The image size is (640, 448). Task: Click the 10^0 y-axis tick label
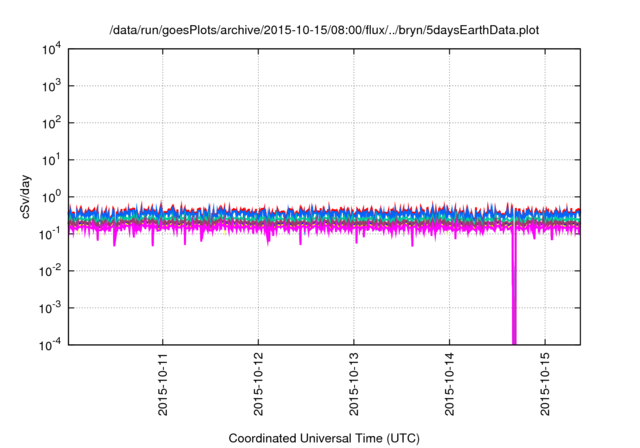[x=51, y=197]
